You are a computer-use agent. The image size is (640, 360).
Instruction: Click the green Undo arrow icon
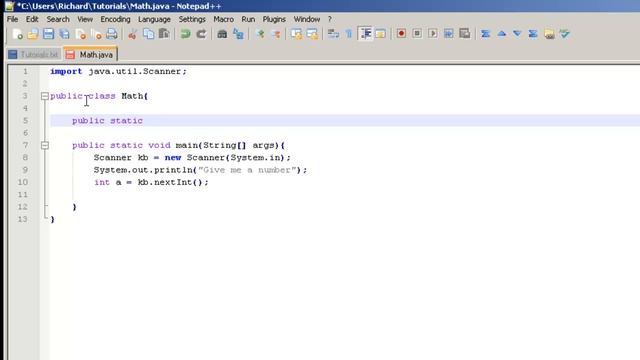pyautogui.click(x=185, y=34)
